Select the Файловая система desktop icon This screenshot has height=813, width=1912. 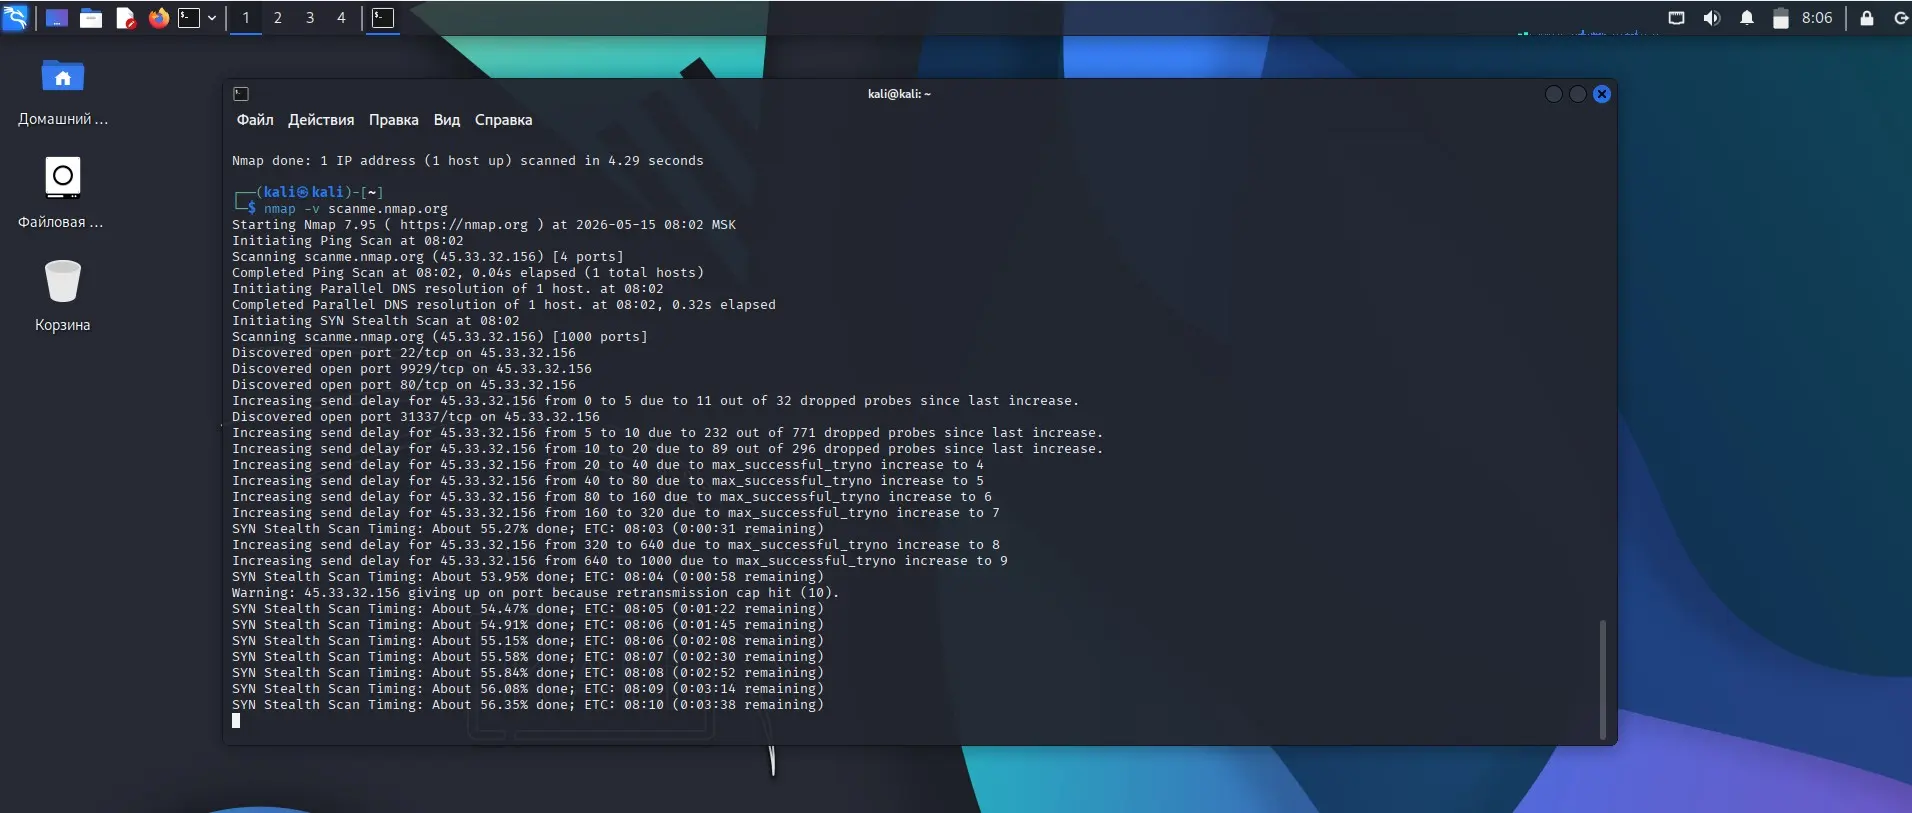tap(62, 194)
